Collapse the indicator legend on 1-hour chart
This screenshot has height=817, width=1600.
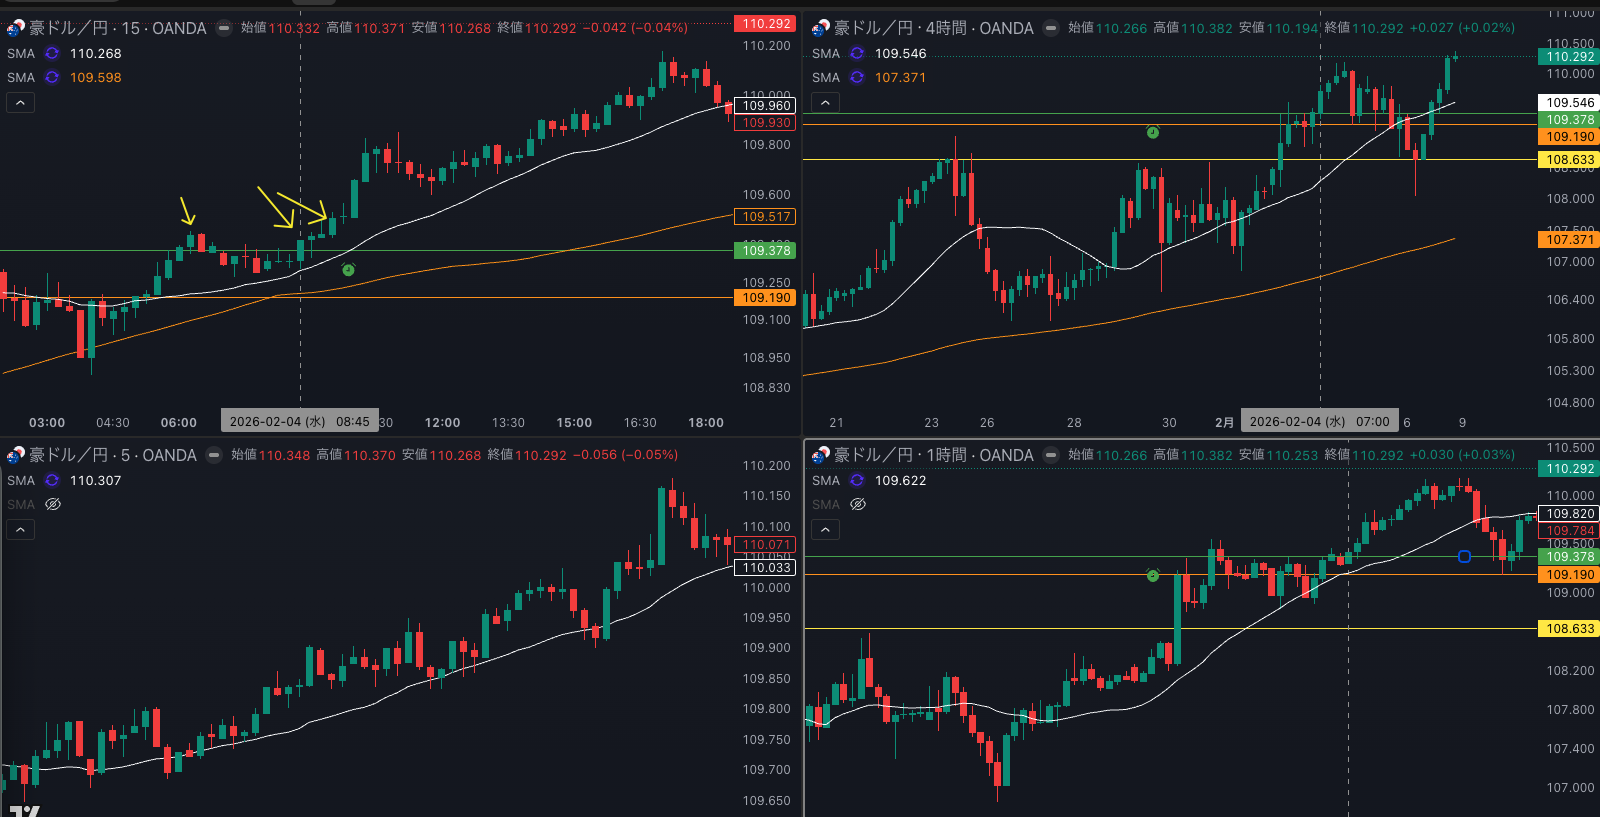coord(825,529)
